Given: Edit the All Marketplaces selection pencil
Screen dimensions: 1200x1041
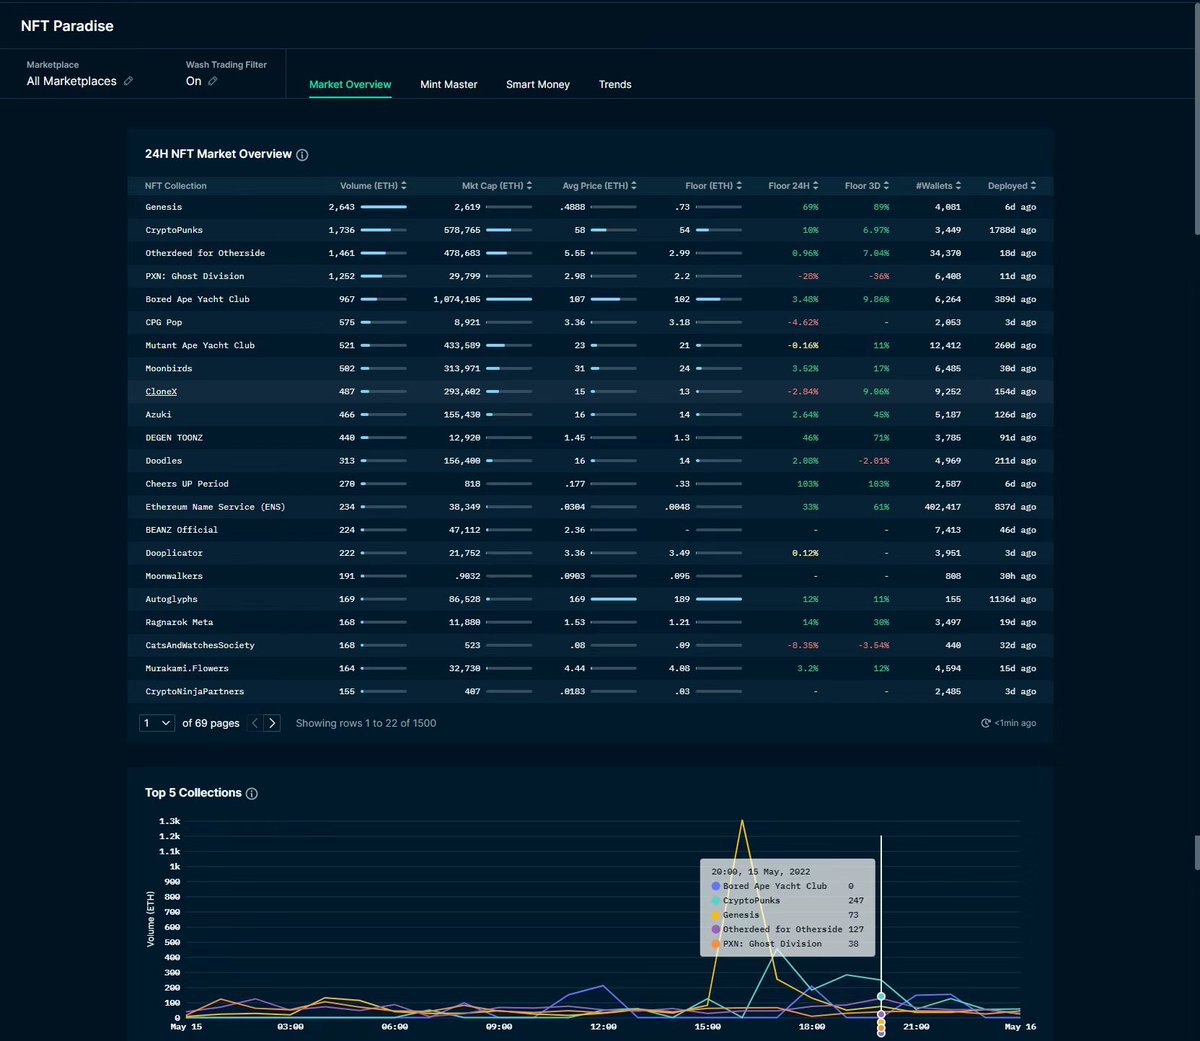Looking at the screenshot, I should pos(128,81).
